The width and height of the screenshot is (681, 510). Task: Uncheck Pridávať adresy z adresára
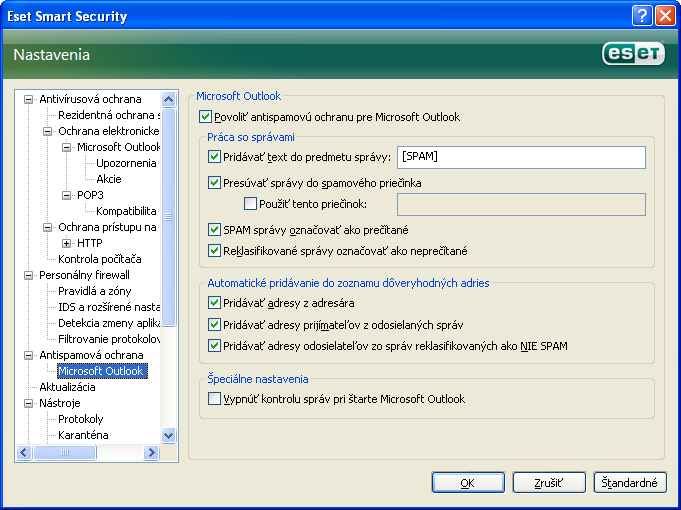coord(214,302)
